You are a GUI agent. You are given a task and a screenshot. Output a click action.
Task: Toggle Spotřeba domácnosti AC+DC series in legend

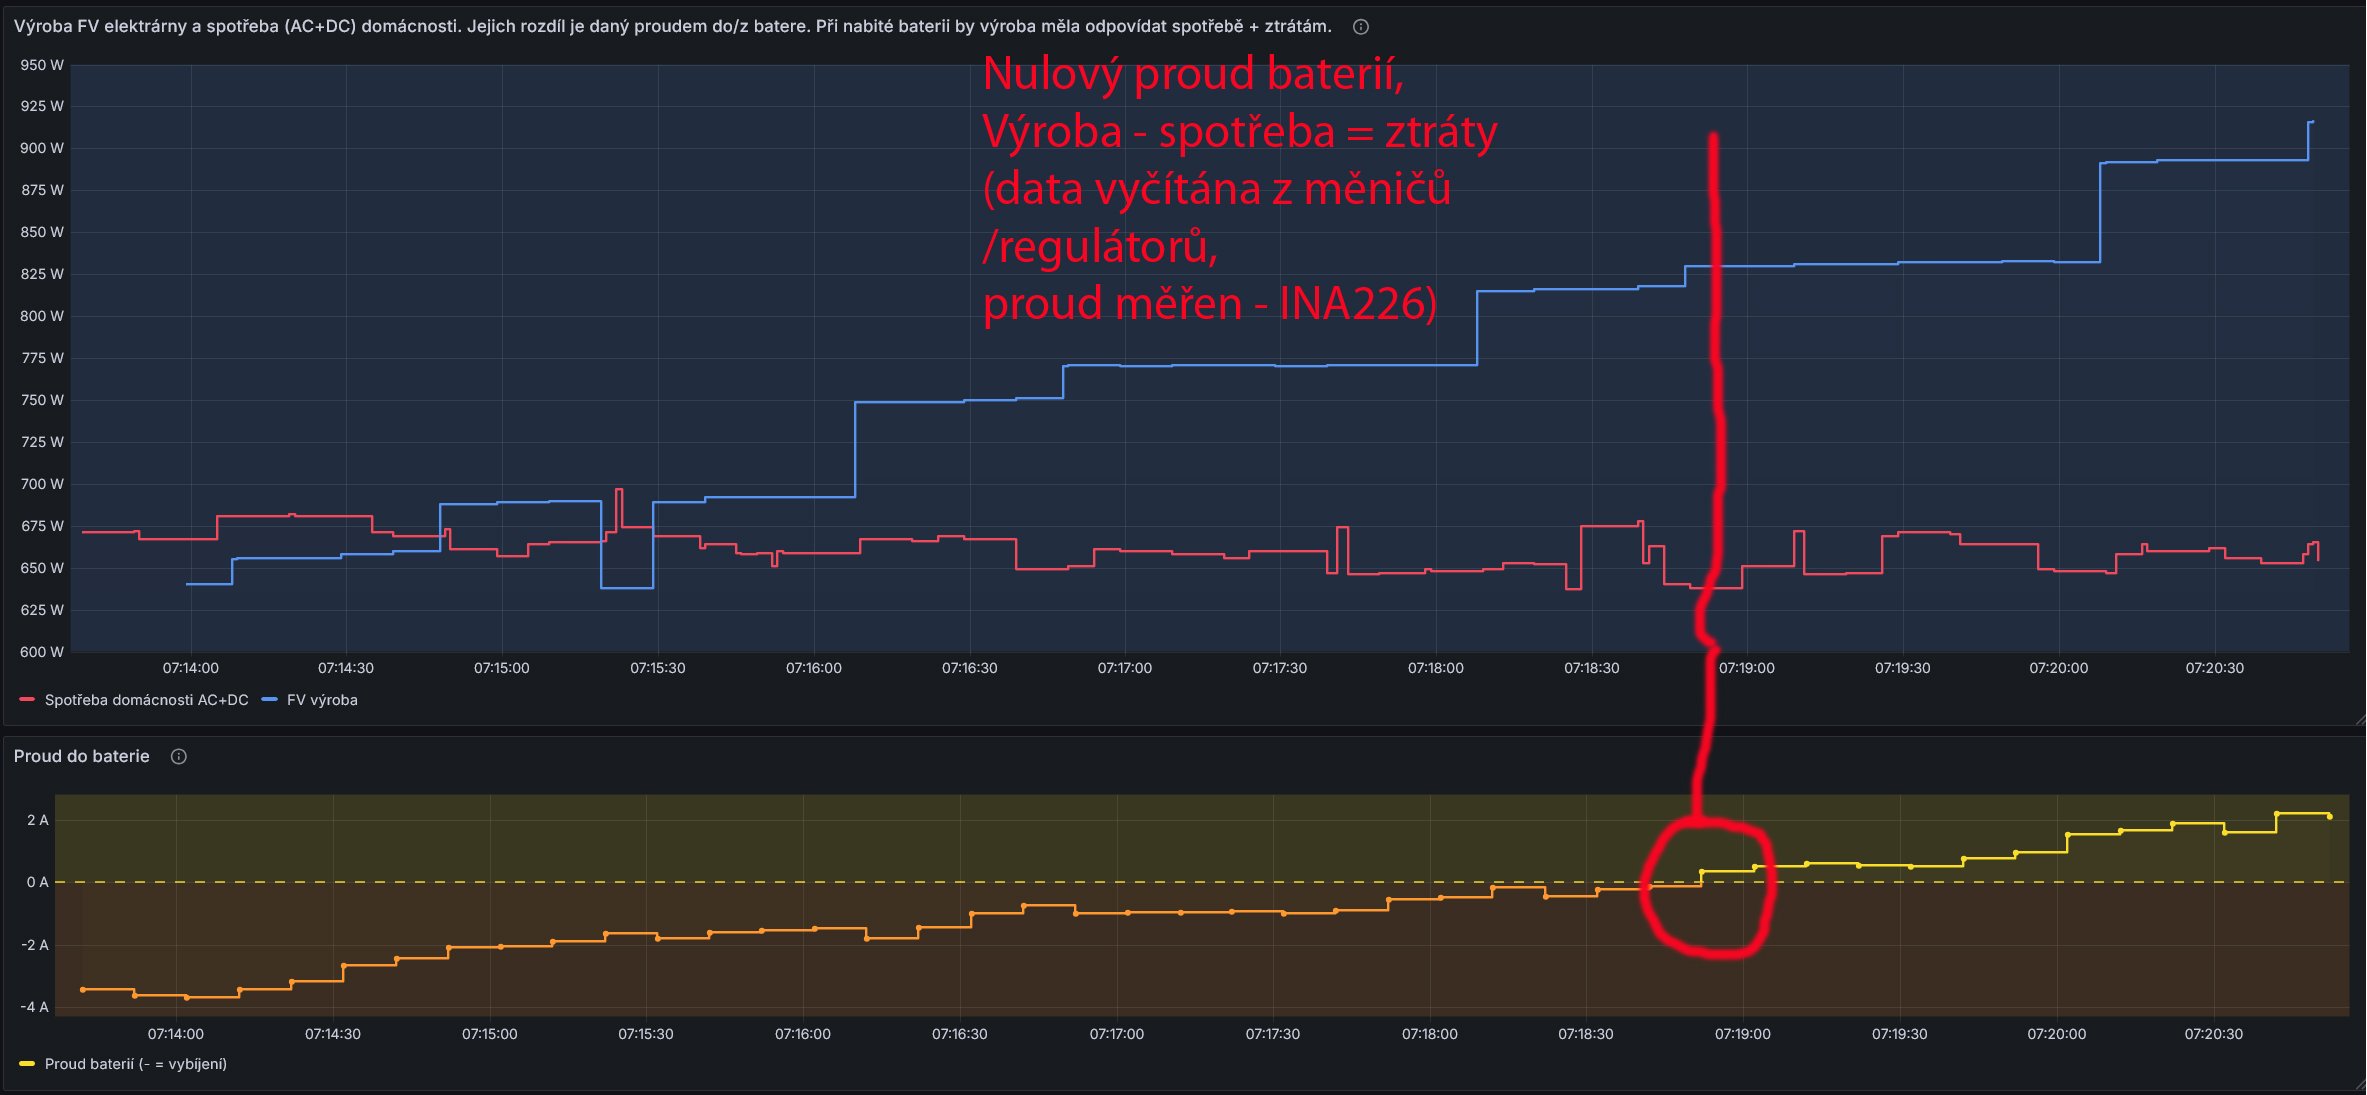(x=146, y=700)
